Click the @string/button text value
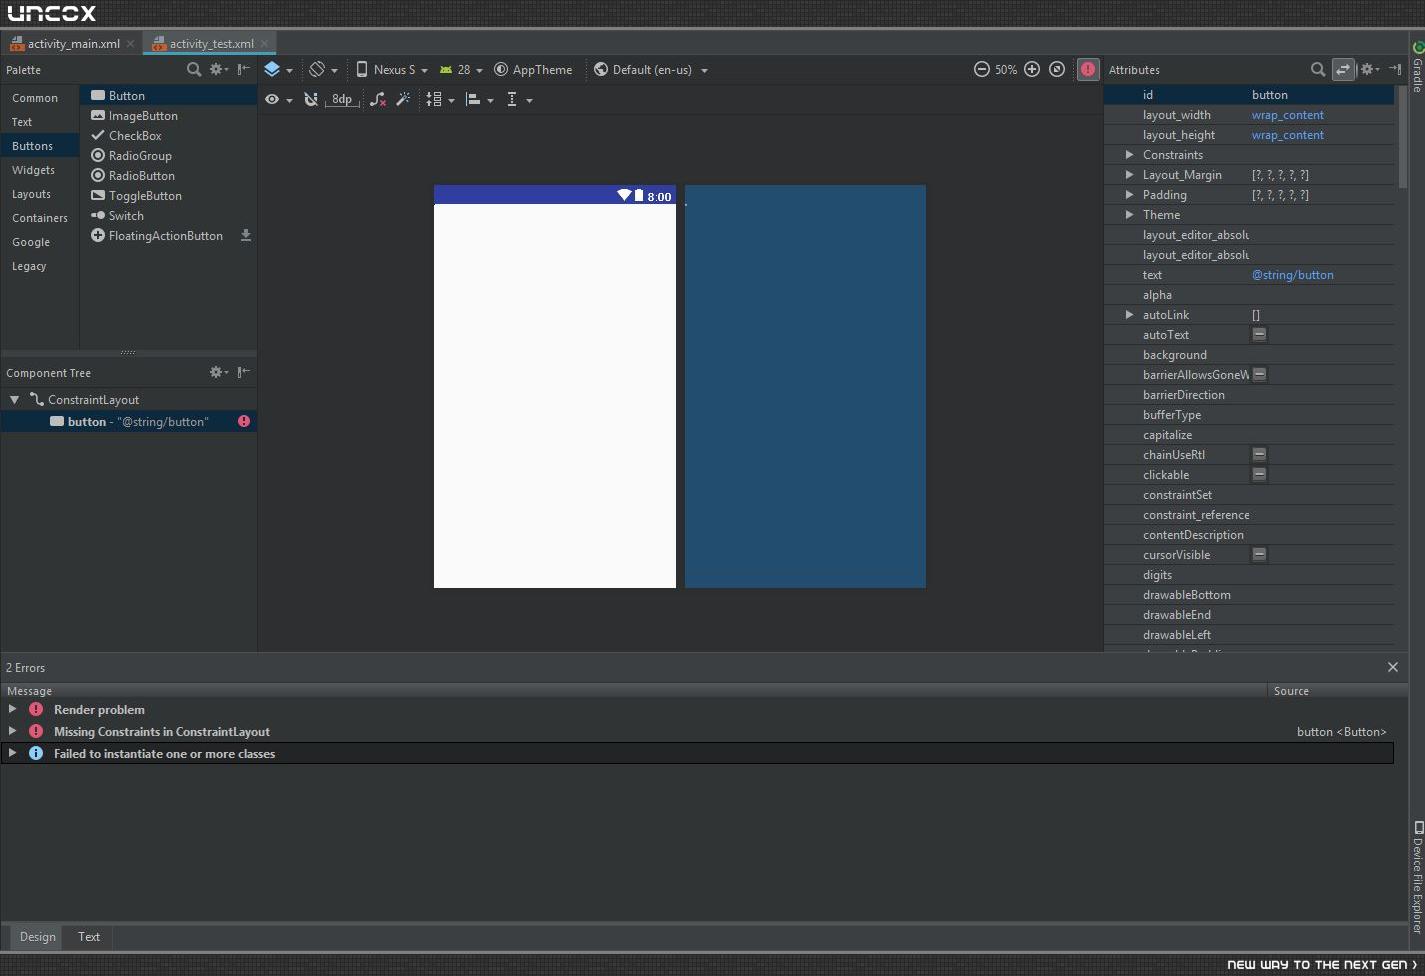The width and height of the screenshot is (1425, 976). tap(1292, 275)
